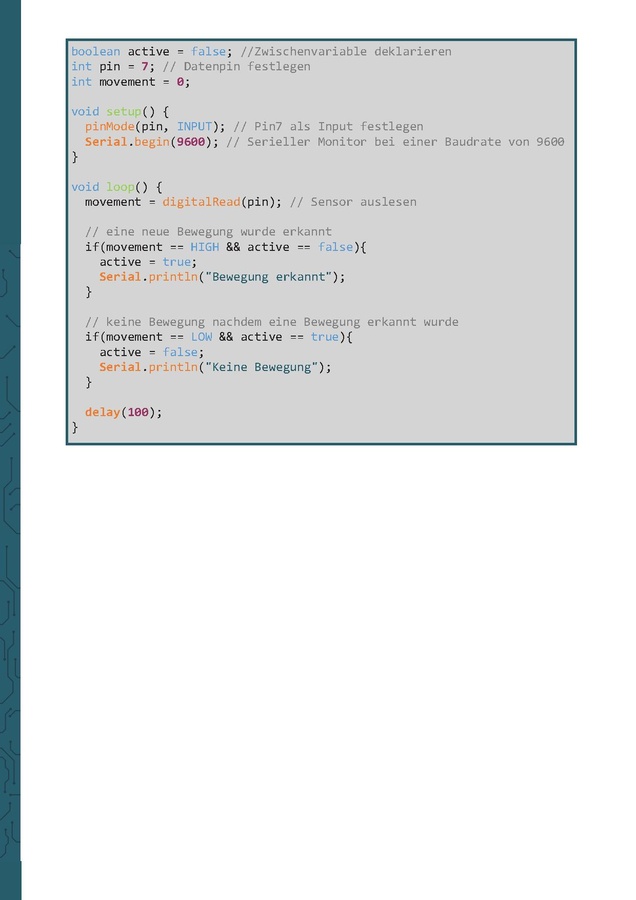Click the 'Serial.begin' call

click(127, 142)
